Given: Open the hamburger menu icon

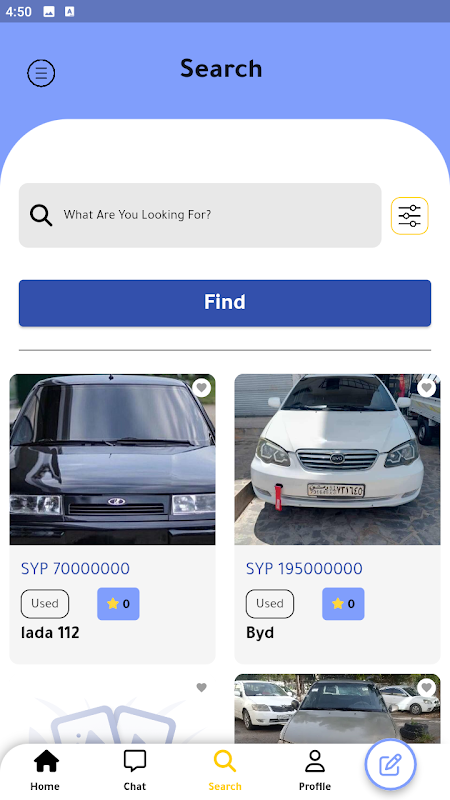Looking at the screenshot, I should (41, 73).
